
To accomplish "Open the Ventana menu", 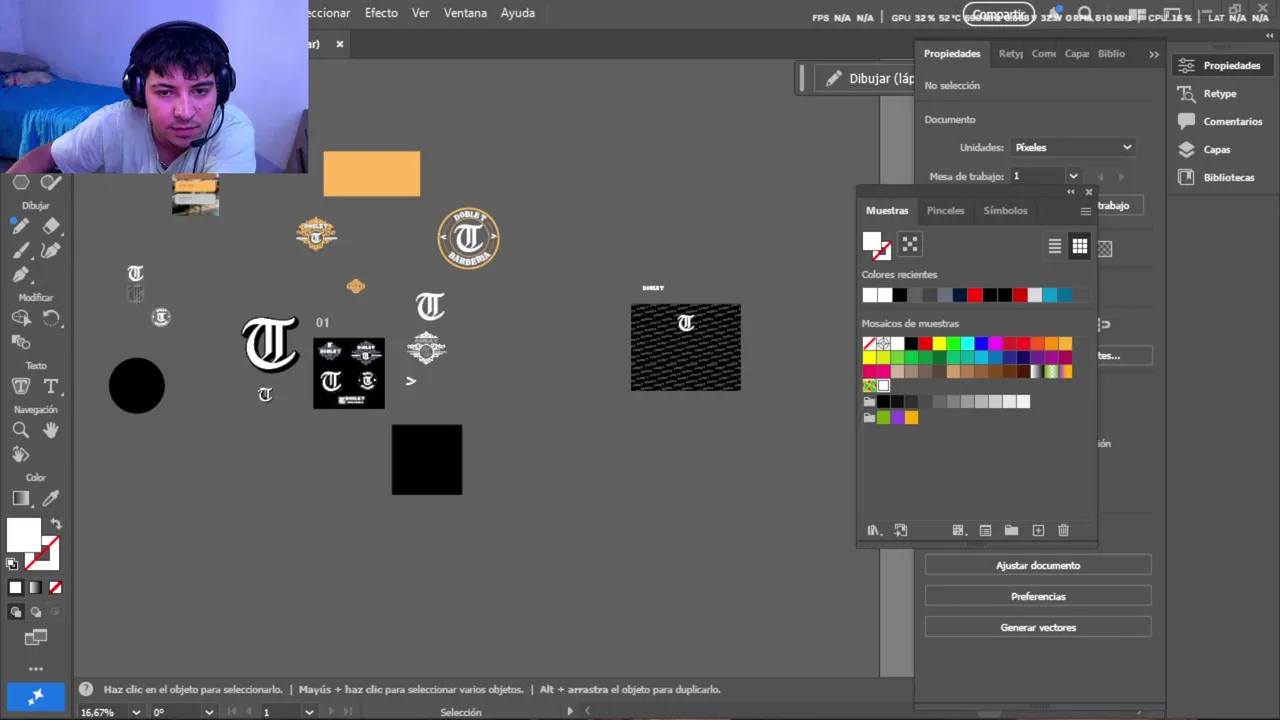I will click(465, 13).
